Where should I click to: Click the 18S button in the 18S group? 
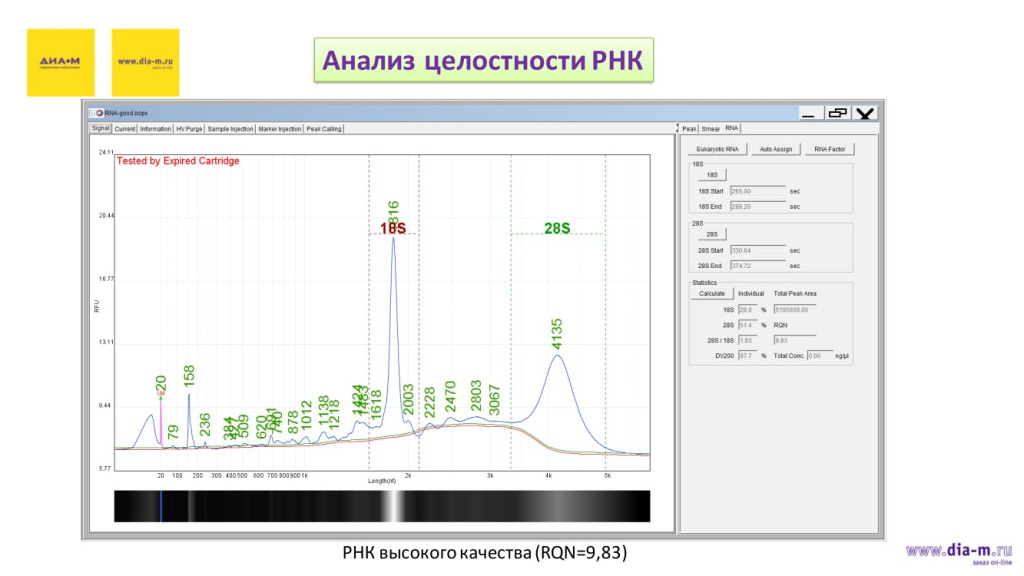(x=712, y=175)
